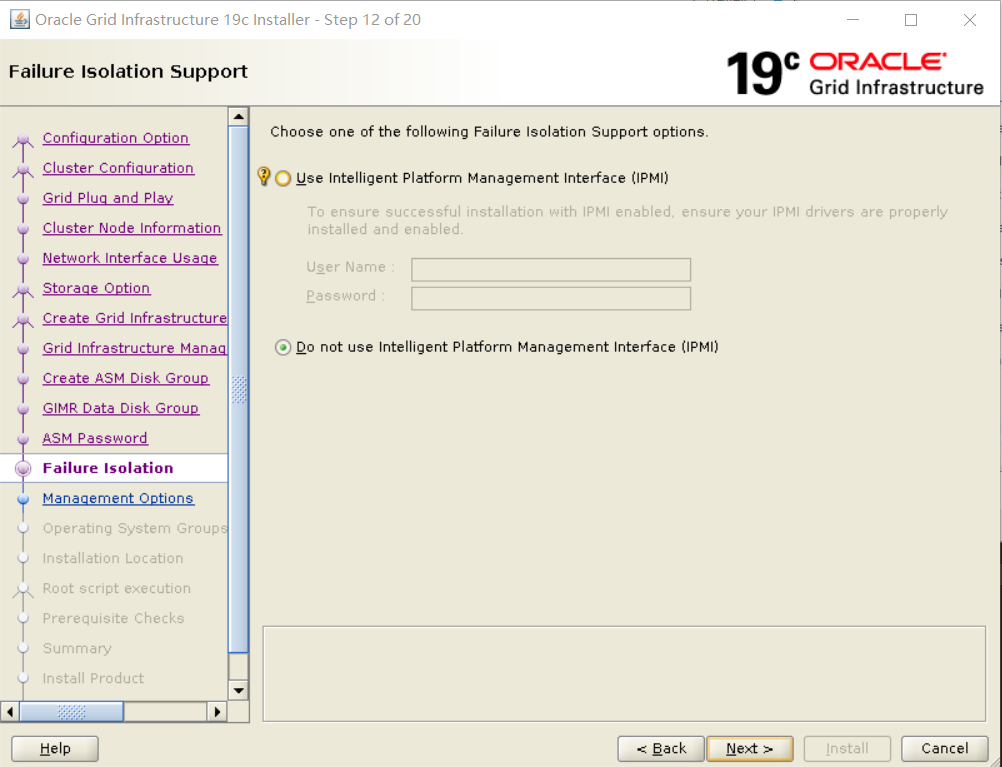Click the horizontal scroll right arrow
The image size is (1002, 767).
point(217,711)
